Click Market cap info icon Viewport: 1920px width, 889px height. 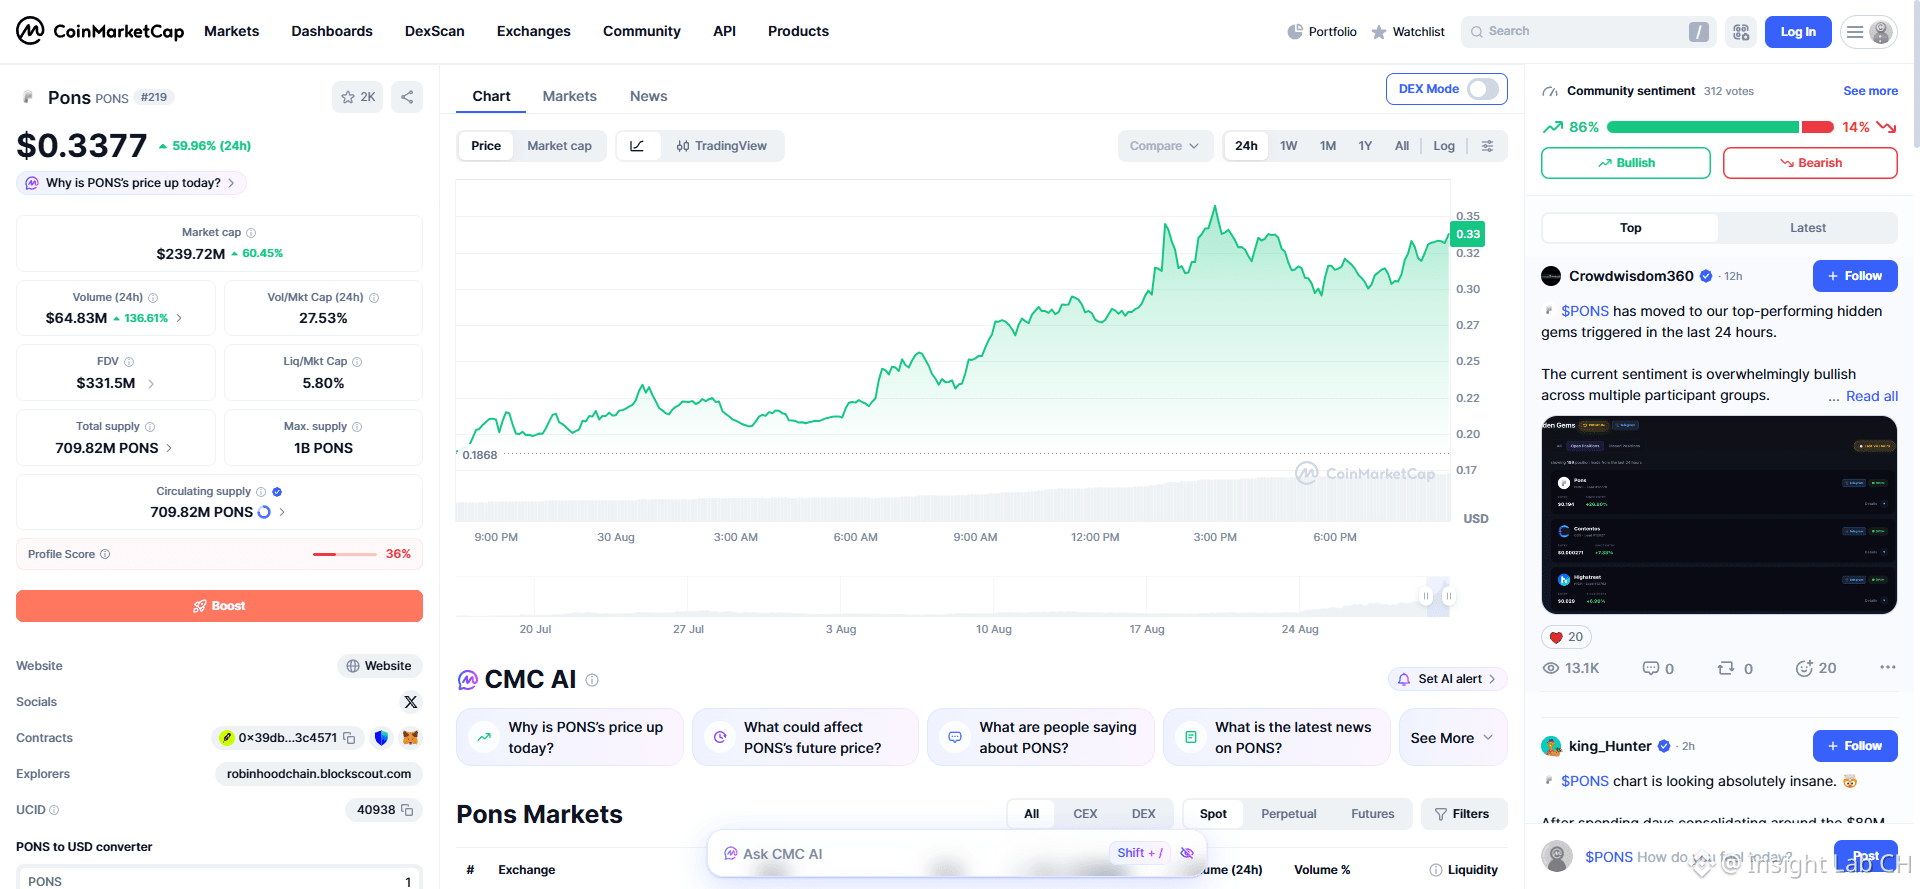coord(251,233)
